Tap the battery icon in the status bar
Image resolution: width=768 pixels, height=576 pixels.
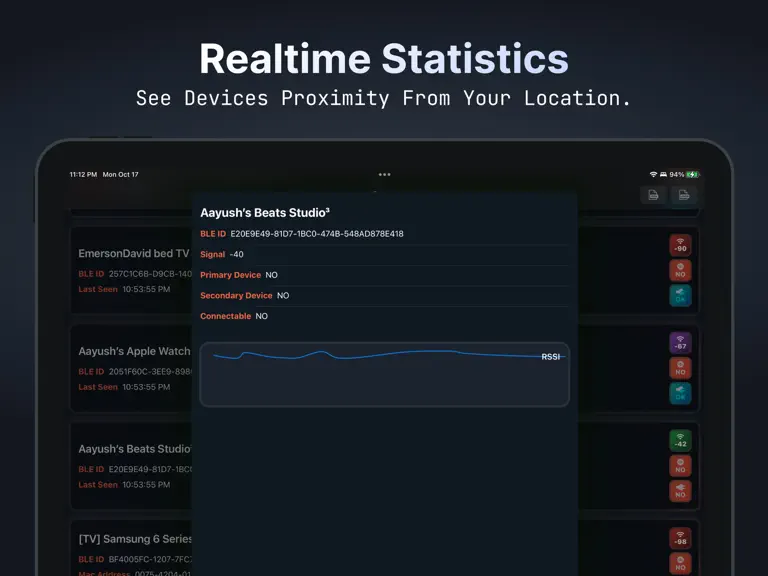pyautogui.click(x=693, y=174)
